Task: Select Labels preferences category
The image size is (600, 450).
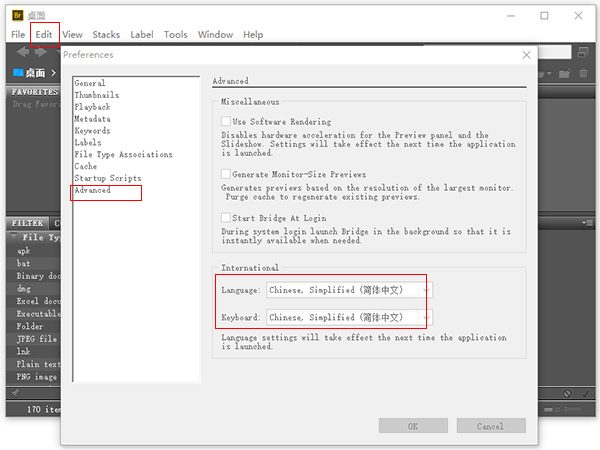Action: pyautogui.click(x=88, y=142)
